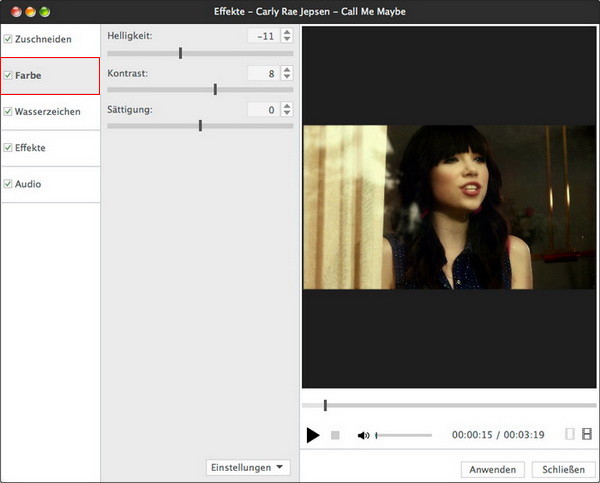Viewport: 600px width, 483px height.
Task: Click the Helligkeit value field showing -11
Action: click(x=264, y=36)
